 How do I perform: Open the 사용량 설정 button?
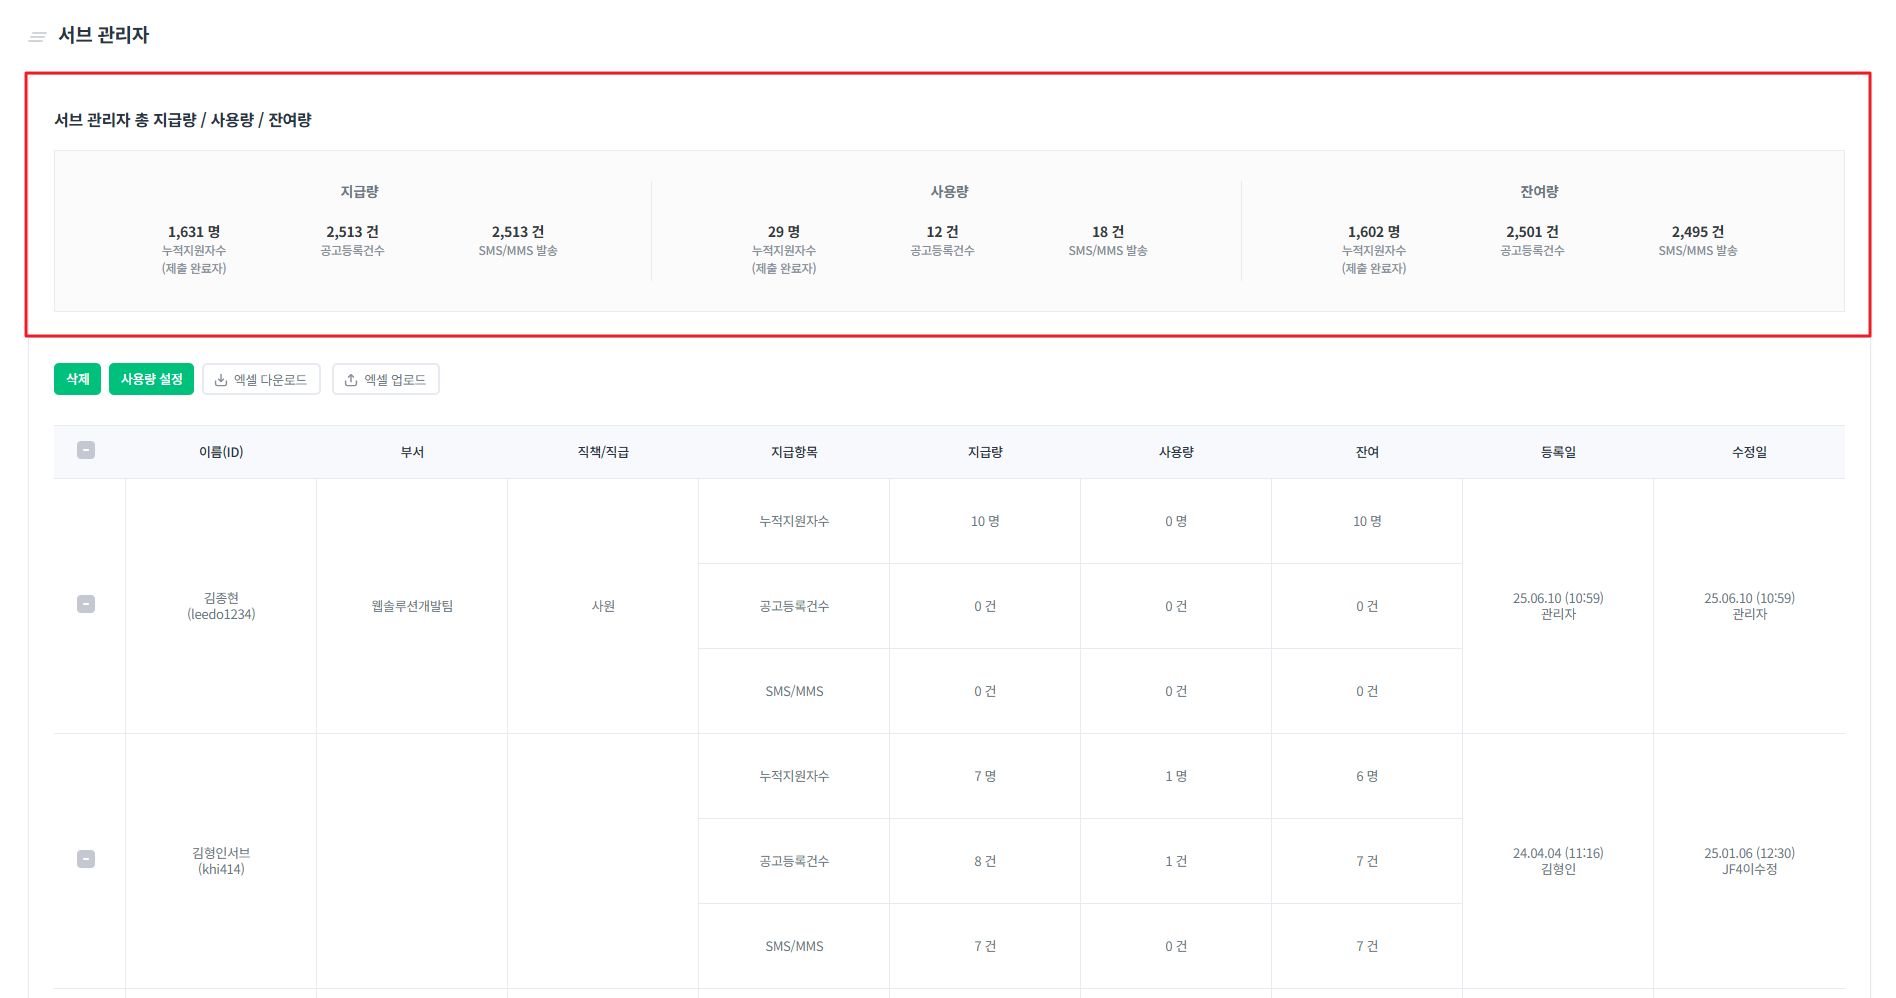click(x=151, y=379)
